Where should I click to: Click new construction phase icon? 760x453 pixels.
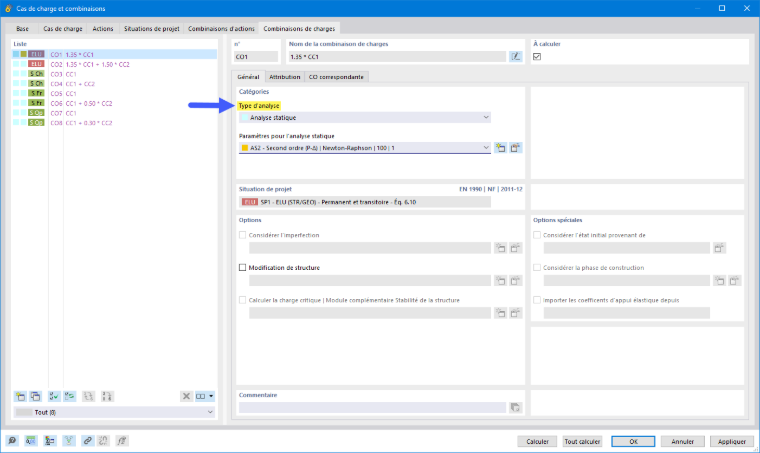[x=720, y=281]
